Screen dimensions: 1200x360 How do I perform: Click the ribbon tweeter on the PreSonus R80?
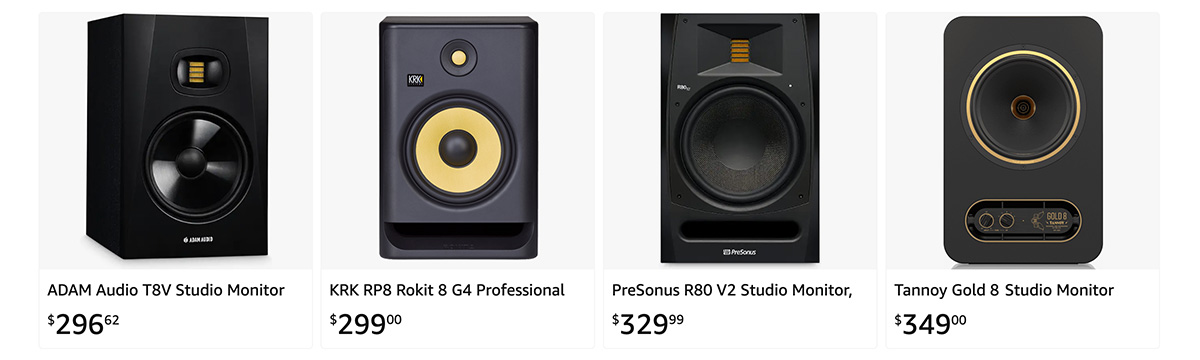click(x=739, y=50)
